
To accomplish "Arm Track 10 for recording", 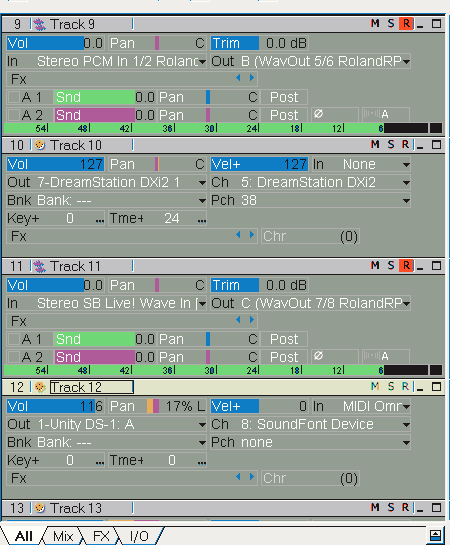I will pos(406,145).
